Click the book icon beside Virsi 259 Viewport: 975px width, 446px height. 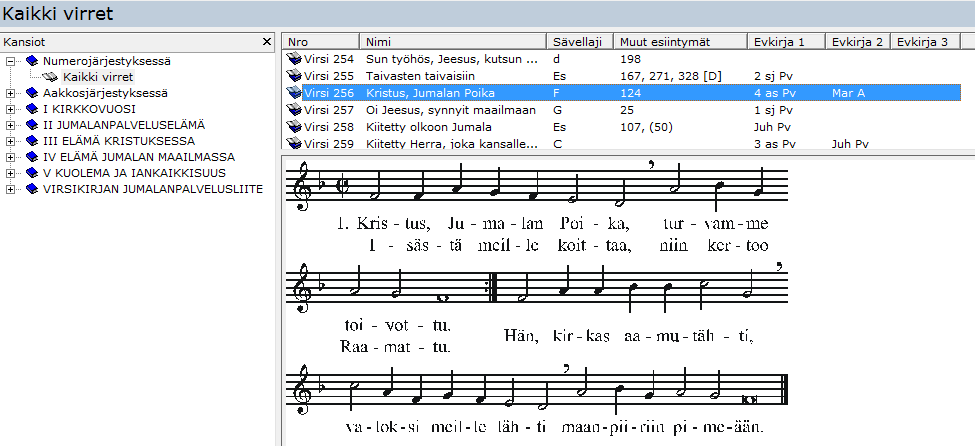click(293, 144)
